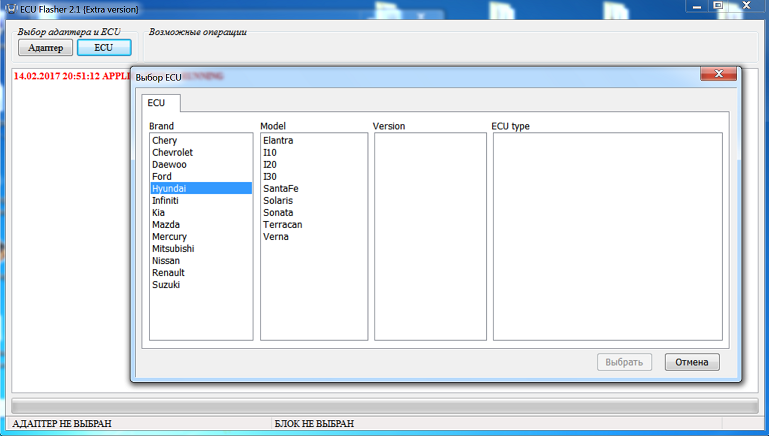
Task: Choose Sonata in the Model list
Action: tap(314, 212)
